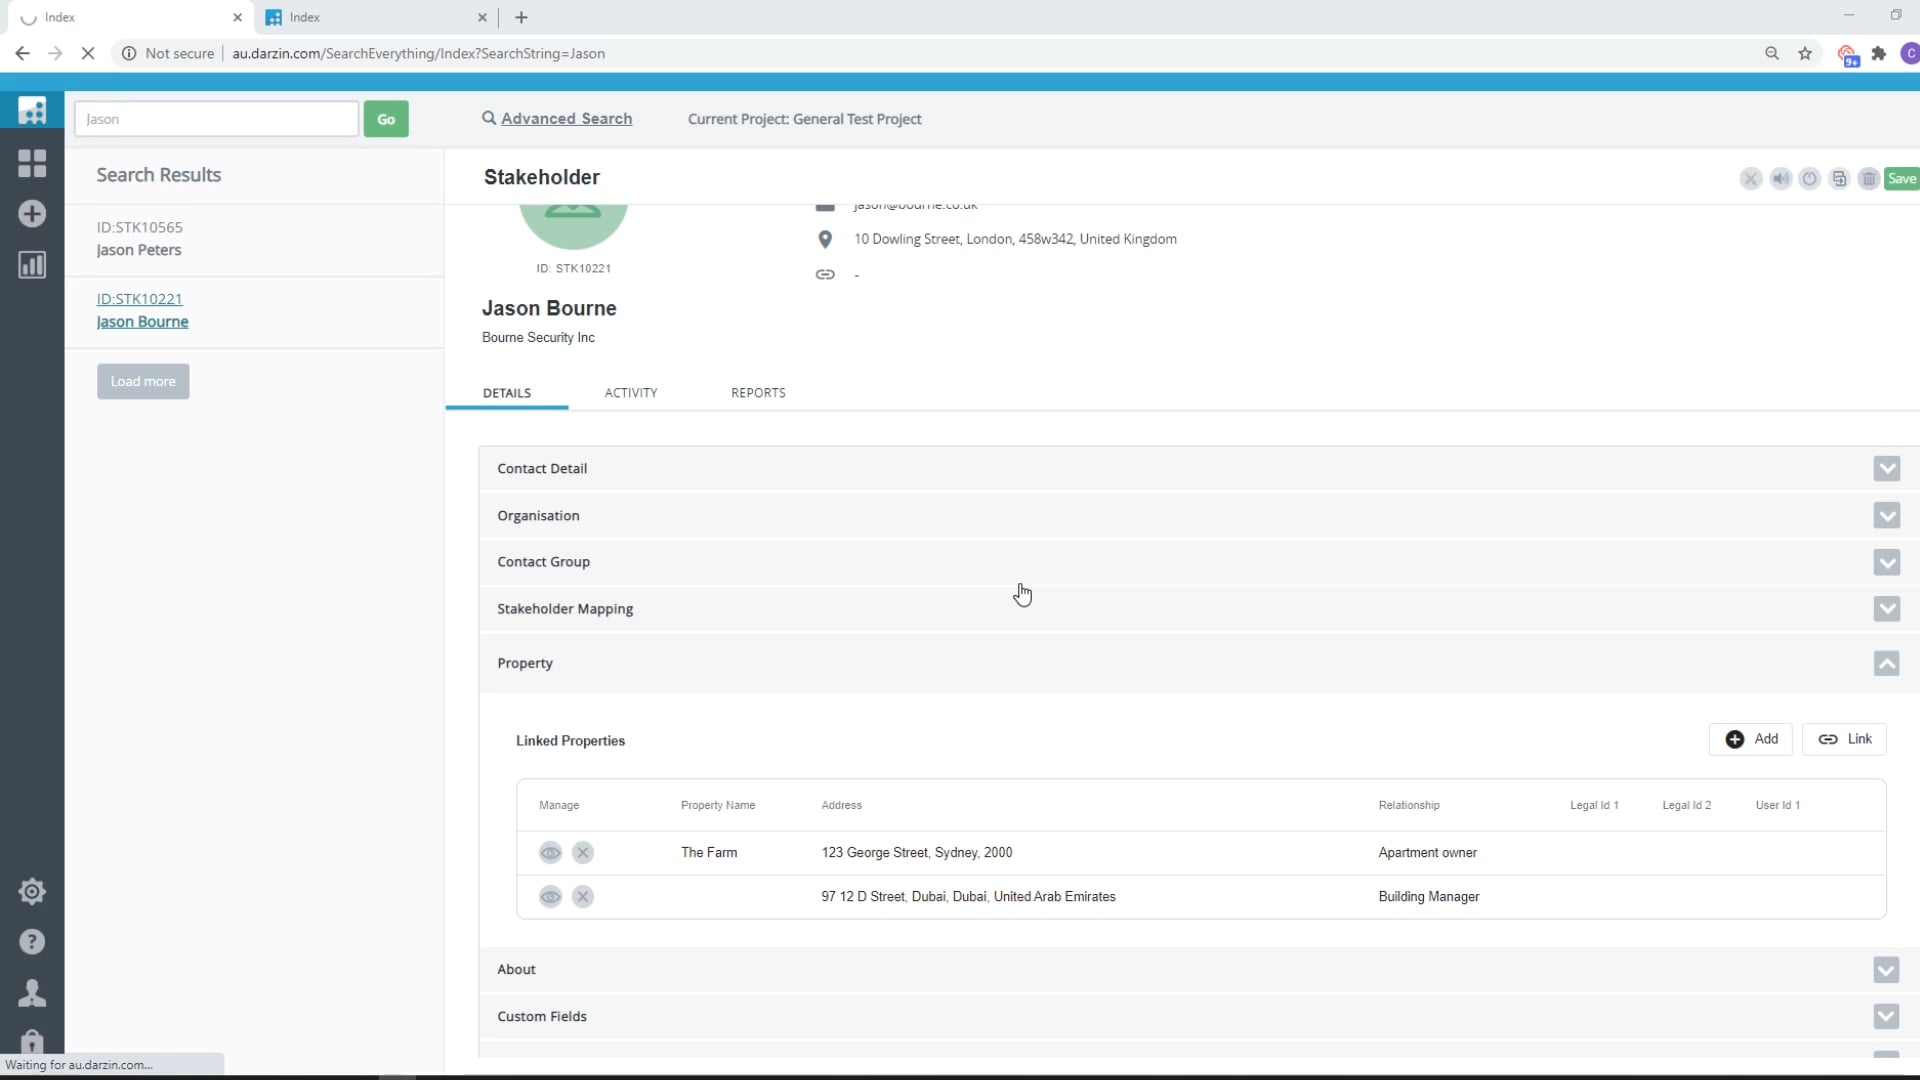Click the power deactivate icon in stakeholder toolbar

click(1809, 179)
